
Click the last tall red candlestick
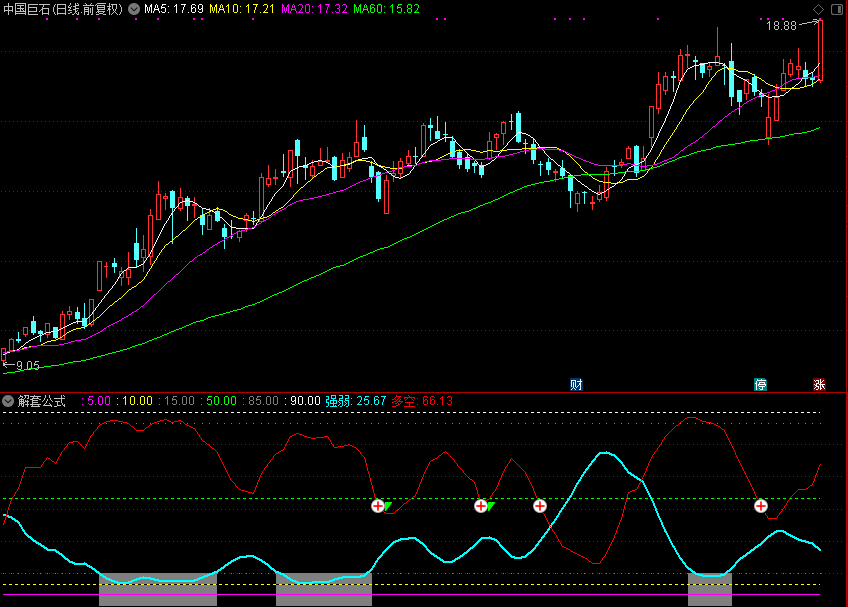pos(820,50)
